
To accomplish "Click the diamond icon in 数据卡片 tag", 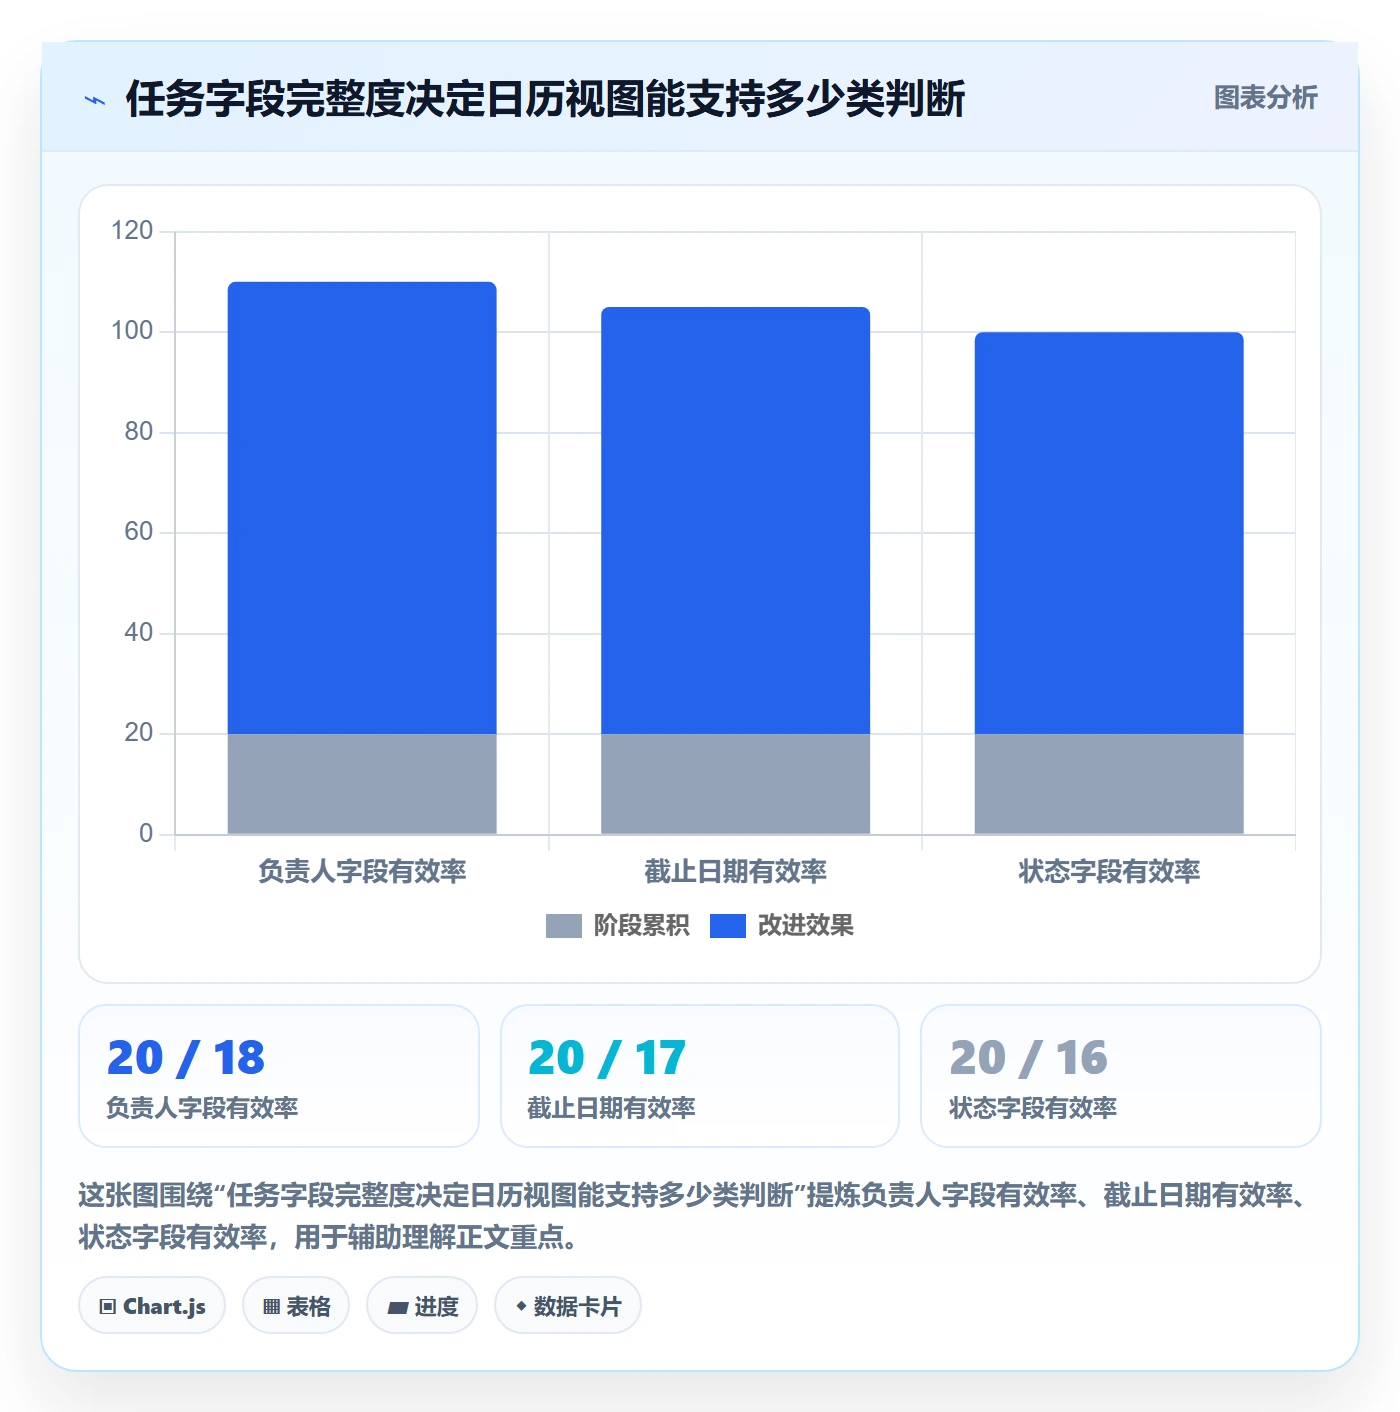I will [x=521, y=1306].
